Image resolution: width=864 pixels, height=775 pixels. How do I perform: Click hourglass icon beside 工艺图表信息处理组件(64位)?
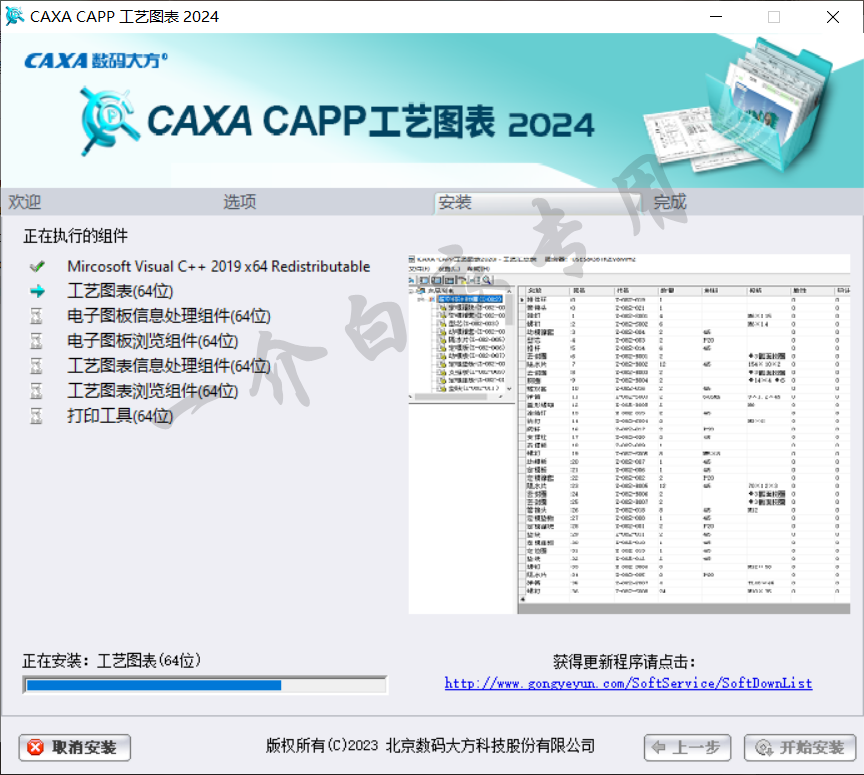[36, 365]
